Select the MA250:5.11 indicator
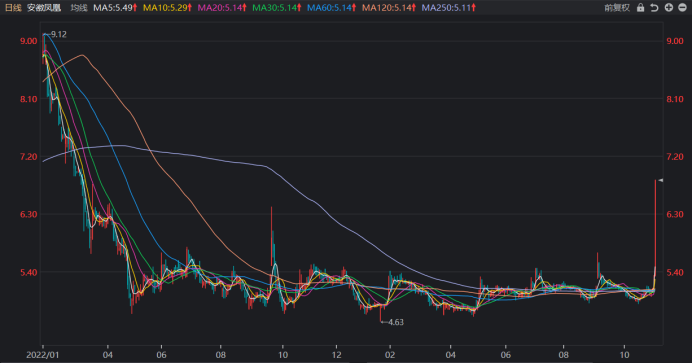Viewport: 692px width, 363px height. (x=448, y=7)
